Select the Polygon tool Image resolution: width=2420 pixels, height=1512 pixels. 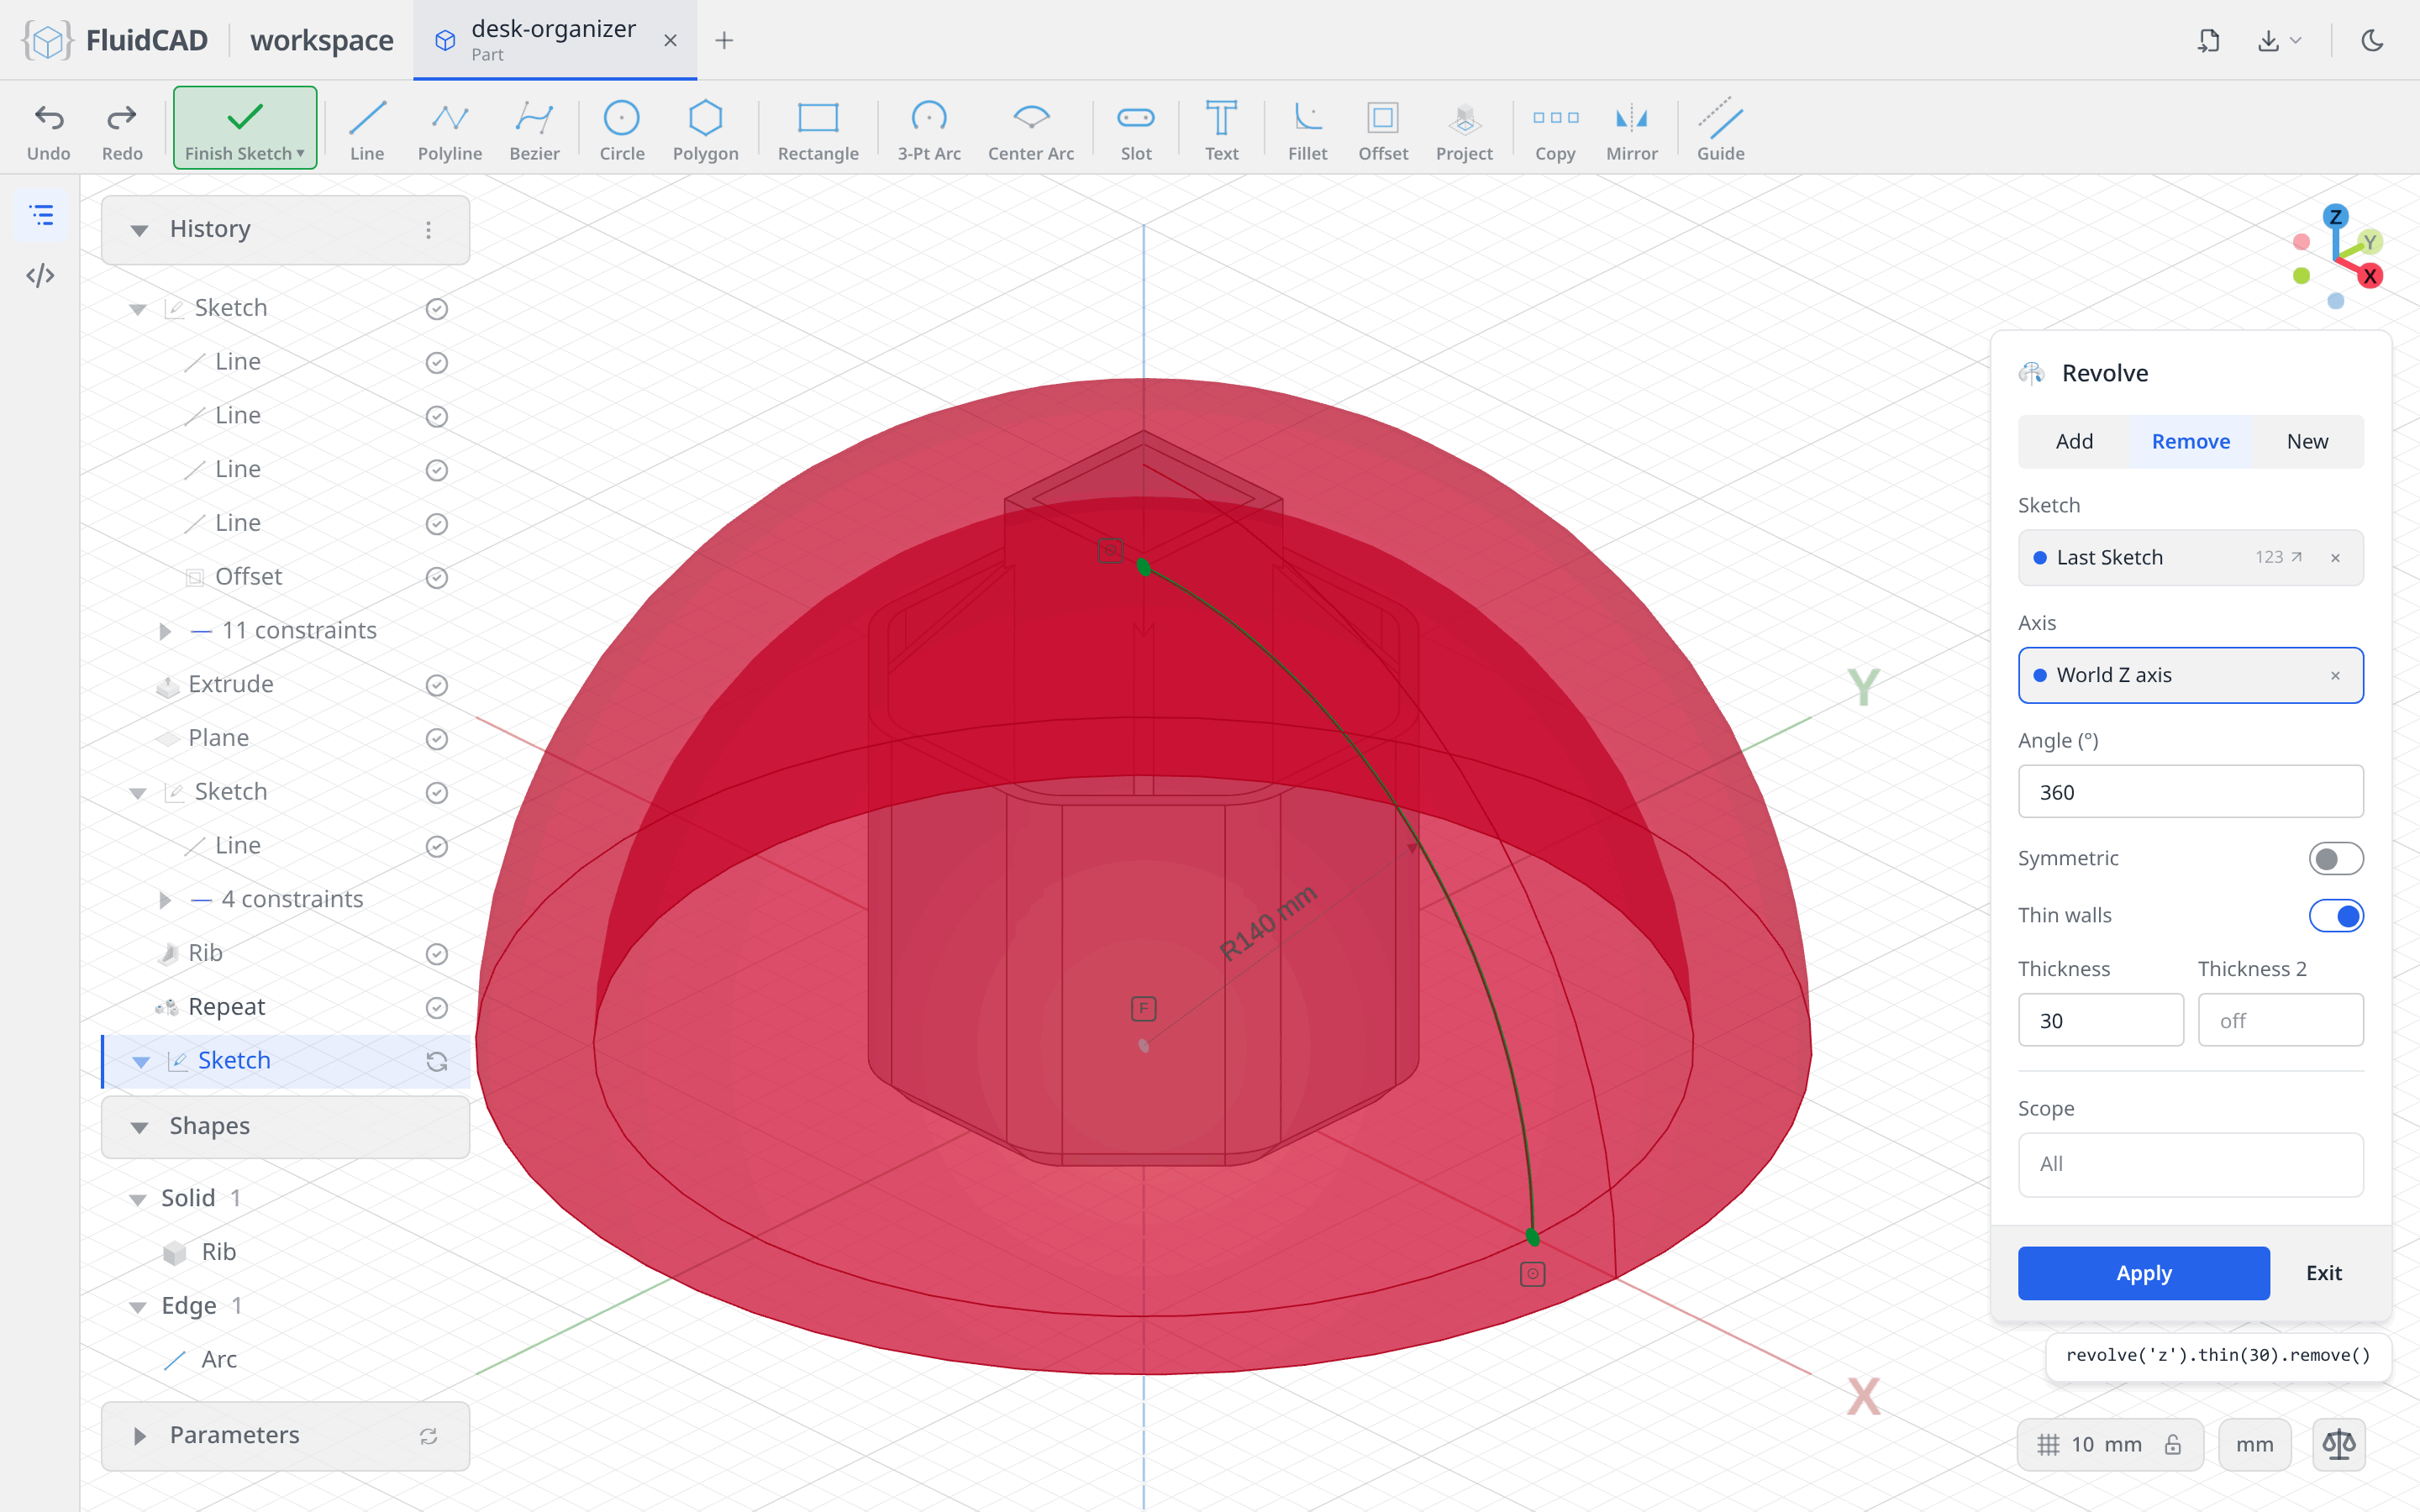(705, 130)
